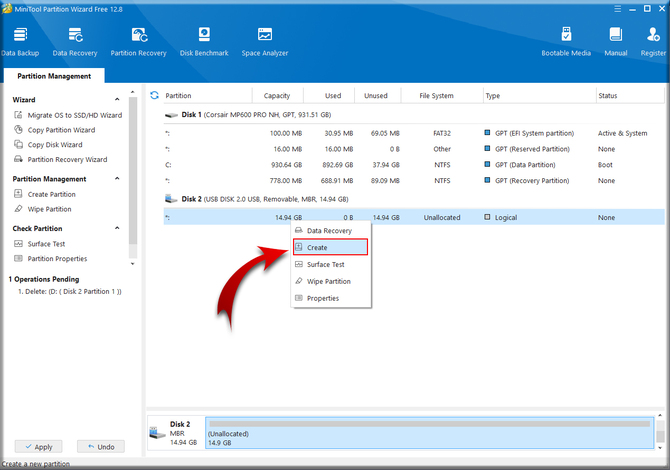Select the 778.00 MB Recovery Partition row

pos(414,181)
